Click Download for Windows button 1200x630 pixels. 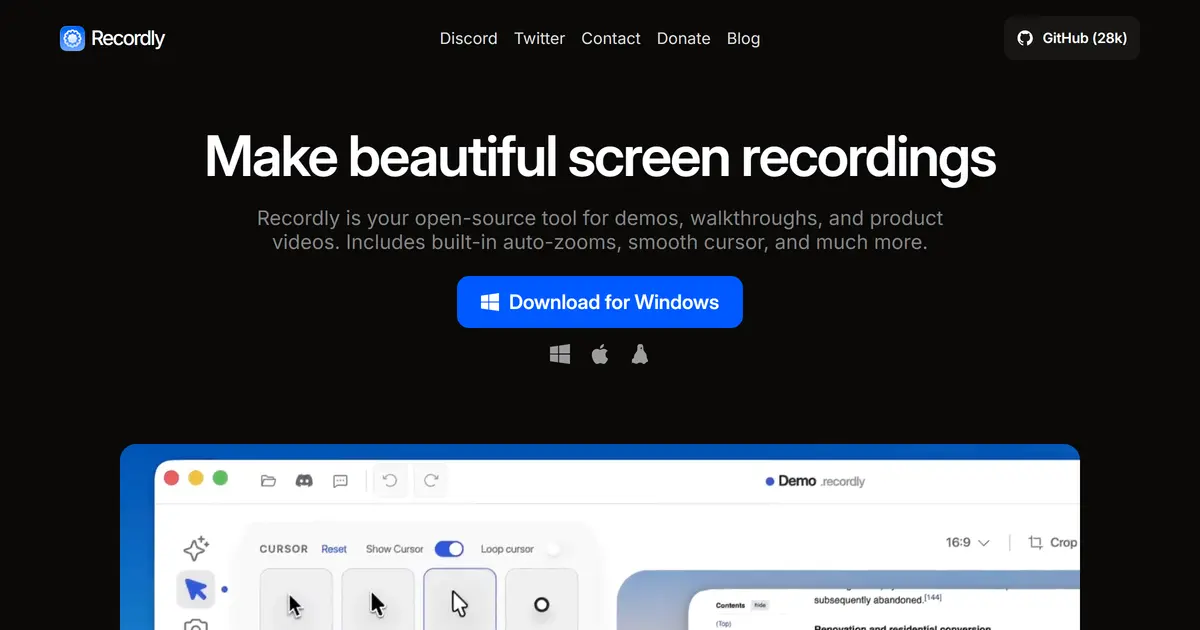[600, 302]
